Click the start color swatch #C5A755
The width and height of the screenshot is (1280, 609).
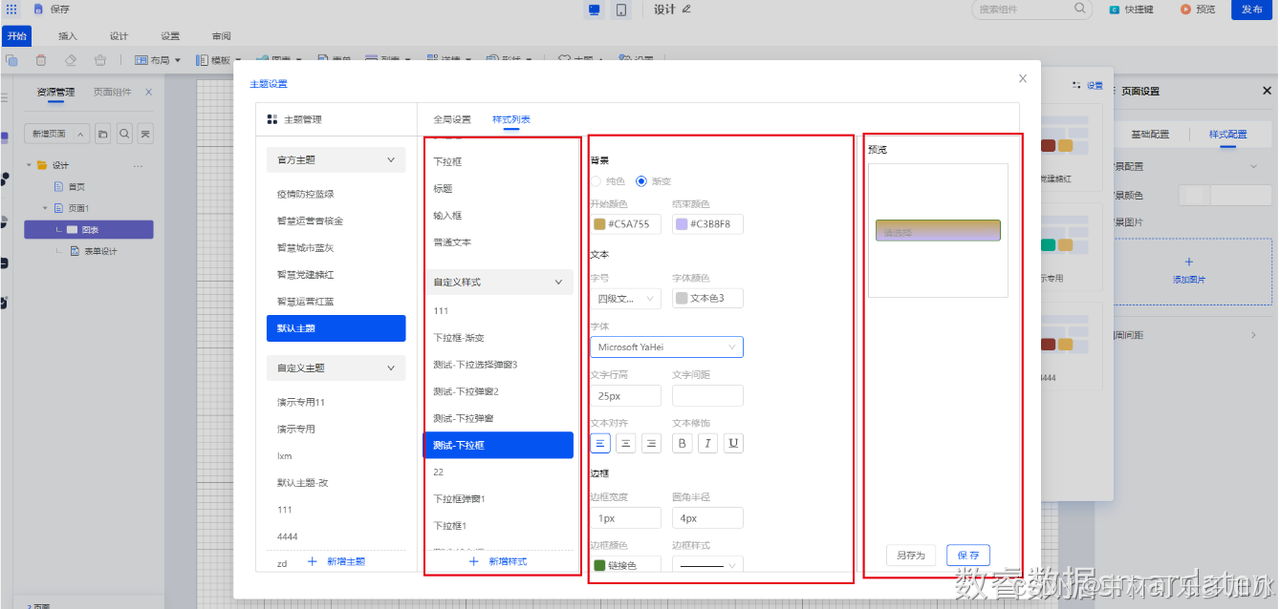600,225
